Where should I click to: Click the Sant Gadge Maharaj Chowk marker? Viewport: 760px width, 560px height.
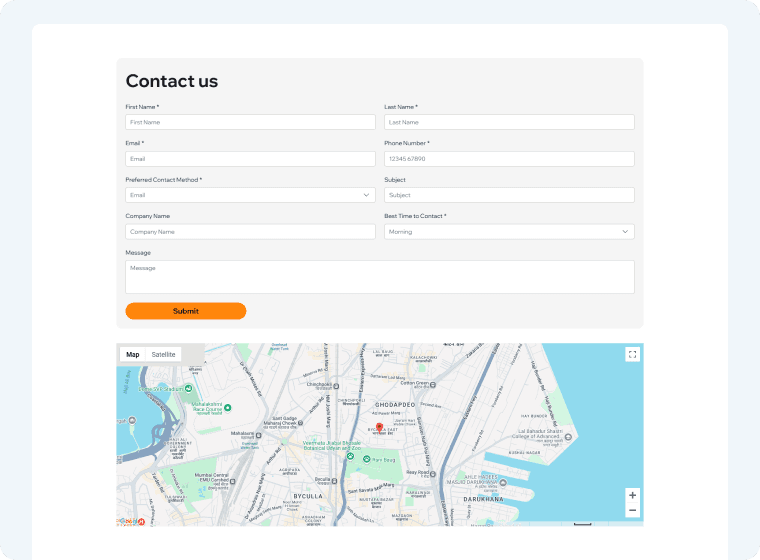300,423
